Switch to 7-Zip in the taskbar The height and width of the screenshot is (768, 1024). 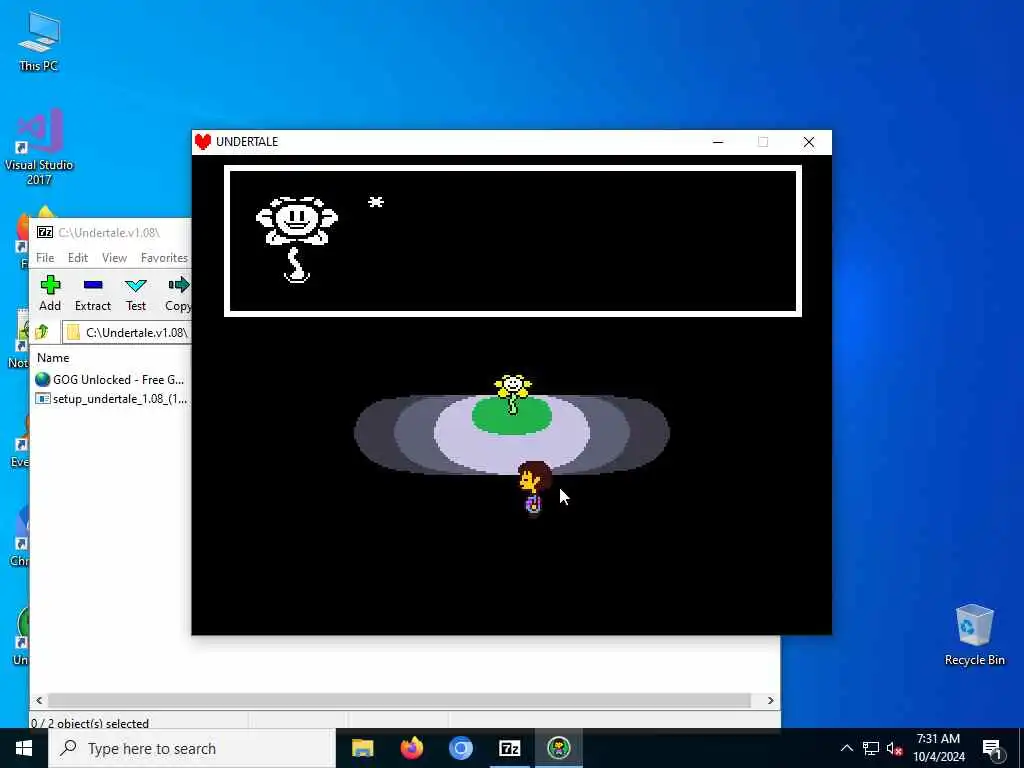click(509, 748)
